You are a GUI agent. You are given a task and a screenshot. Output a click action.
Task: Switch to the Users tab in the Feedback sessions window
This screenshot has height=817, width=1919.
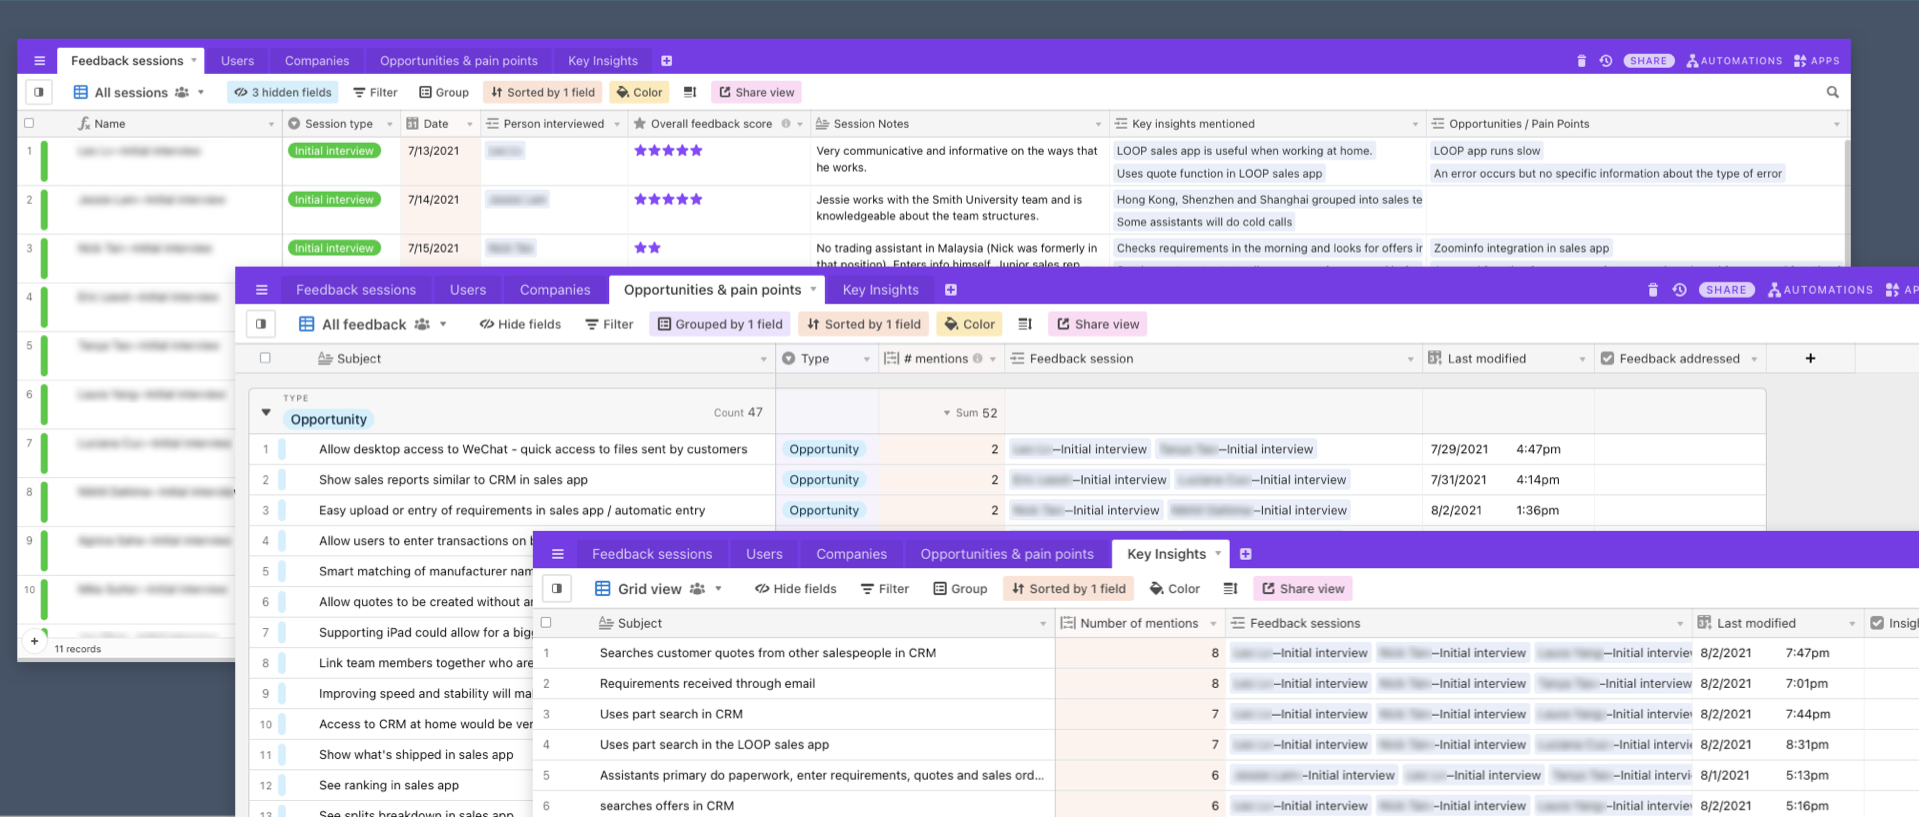coord(237,61)
